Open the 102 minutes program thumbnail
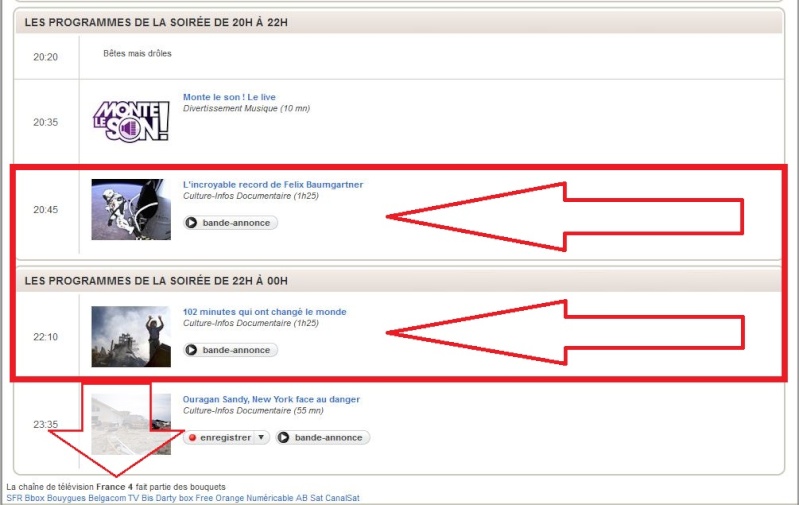 pos(131,336)
